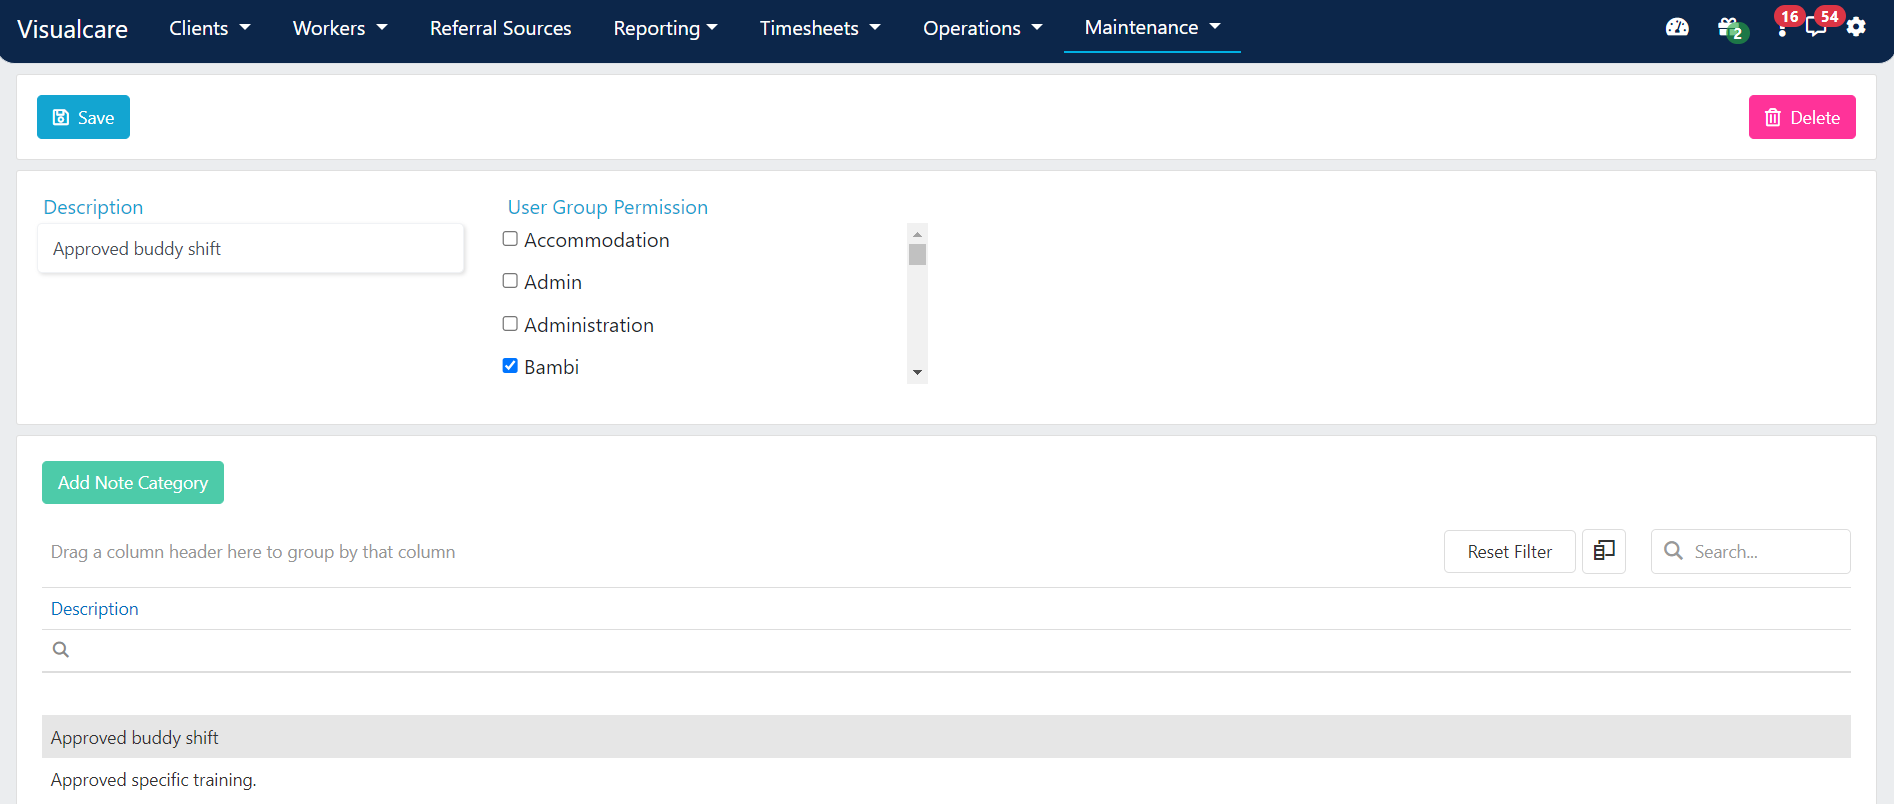Select the 'Approved specific training.' row

point(946,780)
